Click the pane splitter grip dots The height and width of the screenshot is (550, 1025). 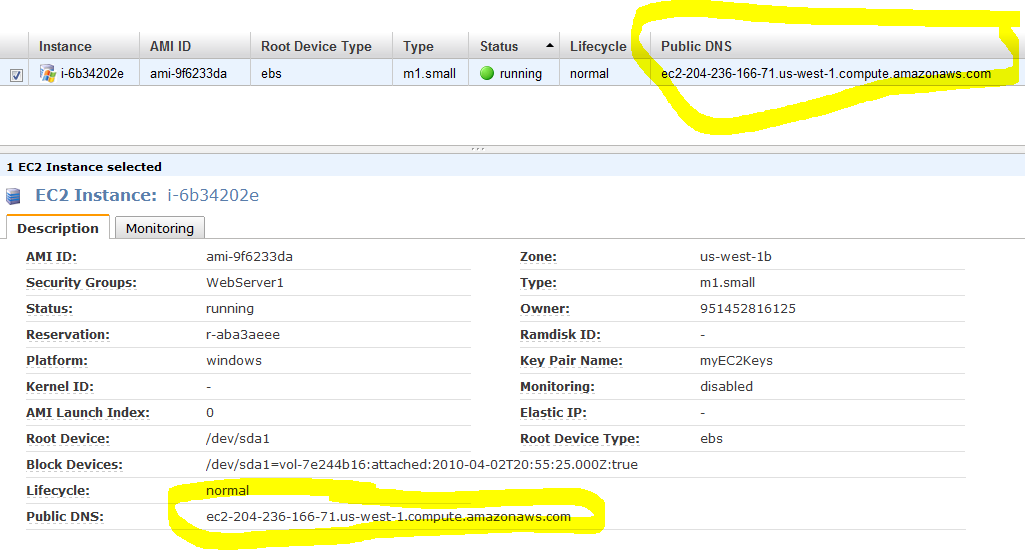(478, 149)
